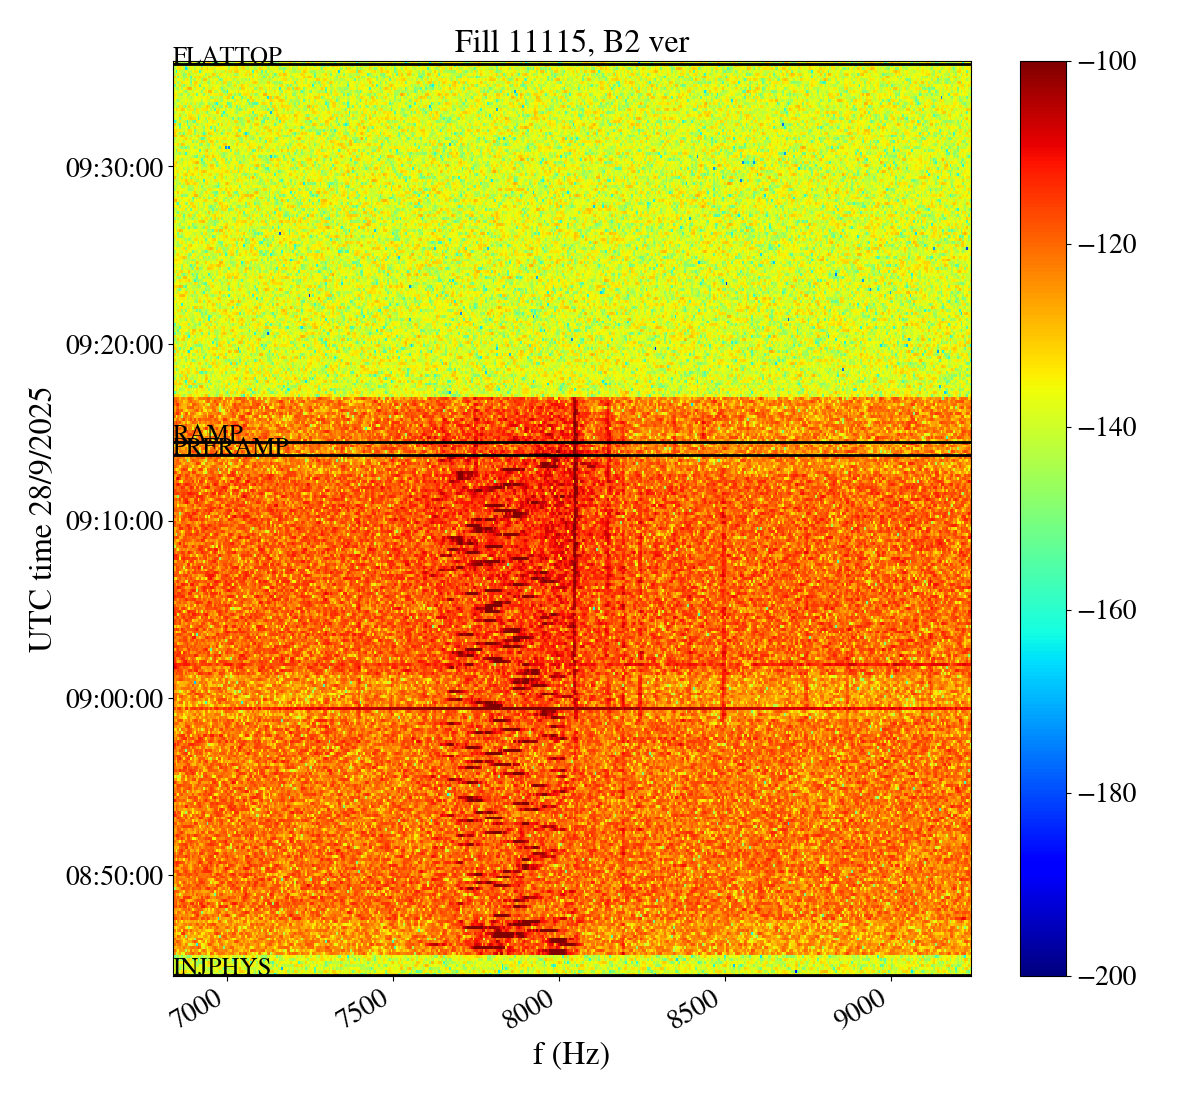Click the dark red top of colorbar
Screen dimensions: 1200x1100
(1043, 68)
